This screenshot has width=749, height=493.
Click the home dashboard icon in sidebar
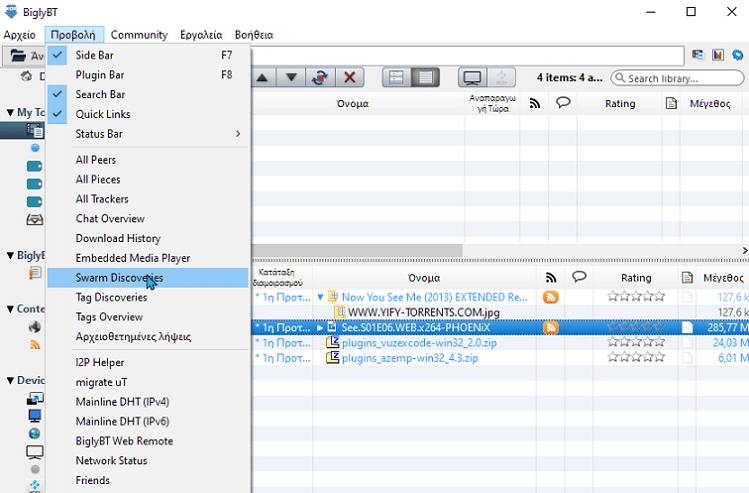click(x=27, y=76)
